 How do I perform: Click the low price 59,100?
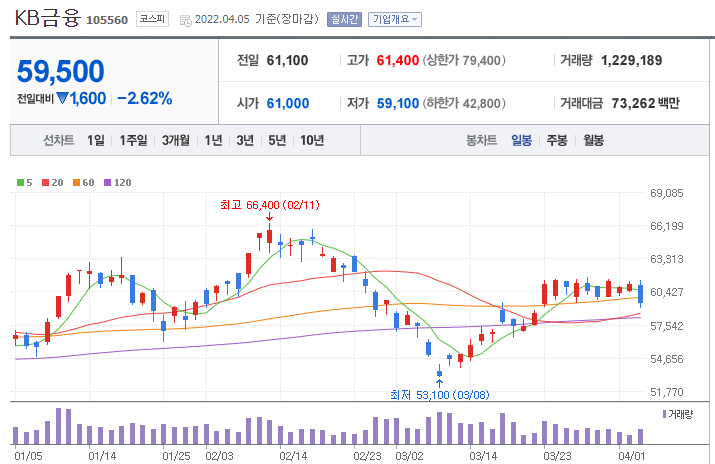(x=398, y=103)
